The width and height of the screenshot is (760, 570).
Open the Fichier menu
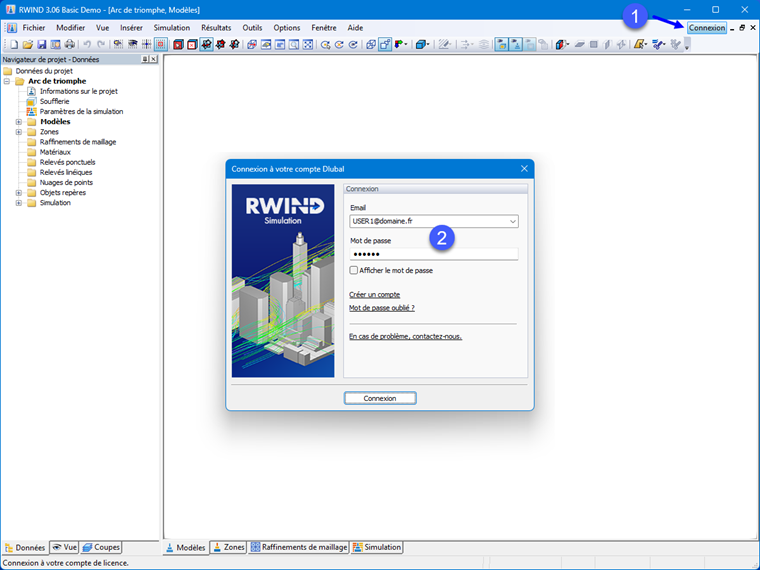point(34,28)
